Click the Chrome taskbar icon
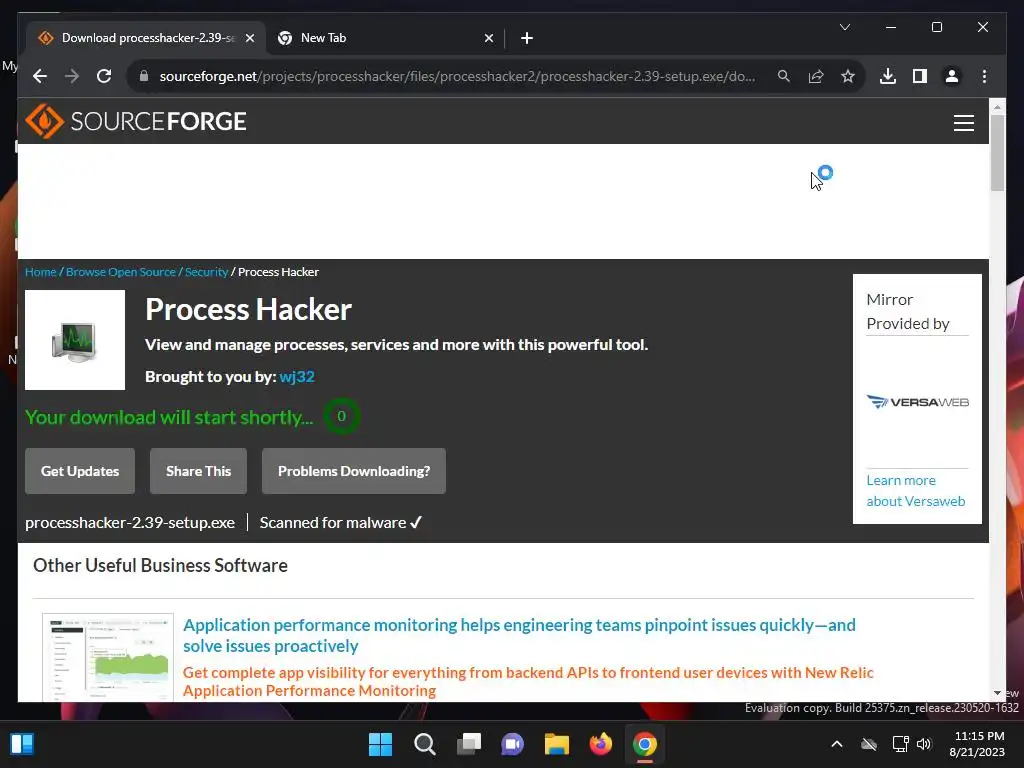Image resolution: width=1024 pixels, height=768 pixels. [645, 744]
